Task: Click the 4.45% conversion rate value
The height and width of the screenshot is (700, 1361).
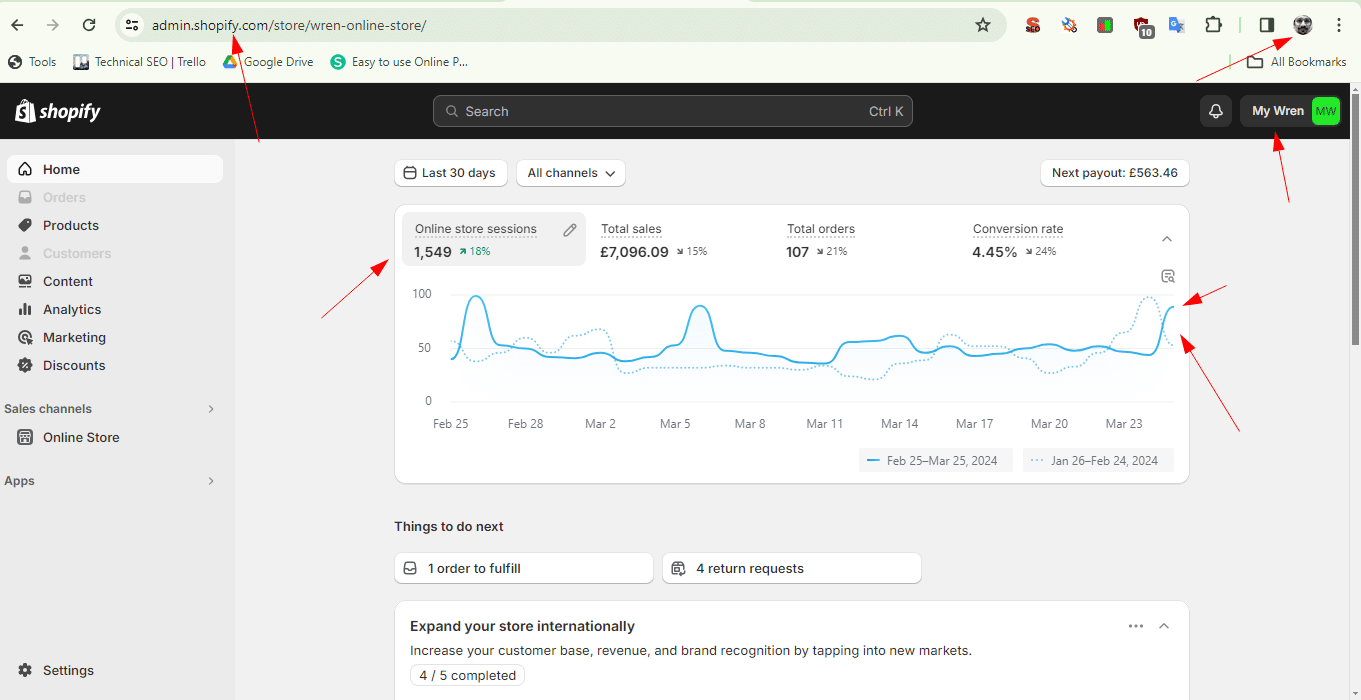Action: pos(995,252)
